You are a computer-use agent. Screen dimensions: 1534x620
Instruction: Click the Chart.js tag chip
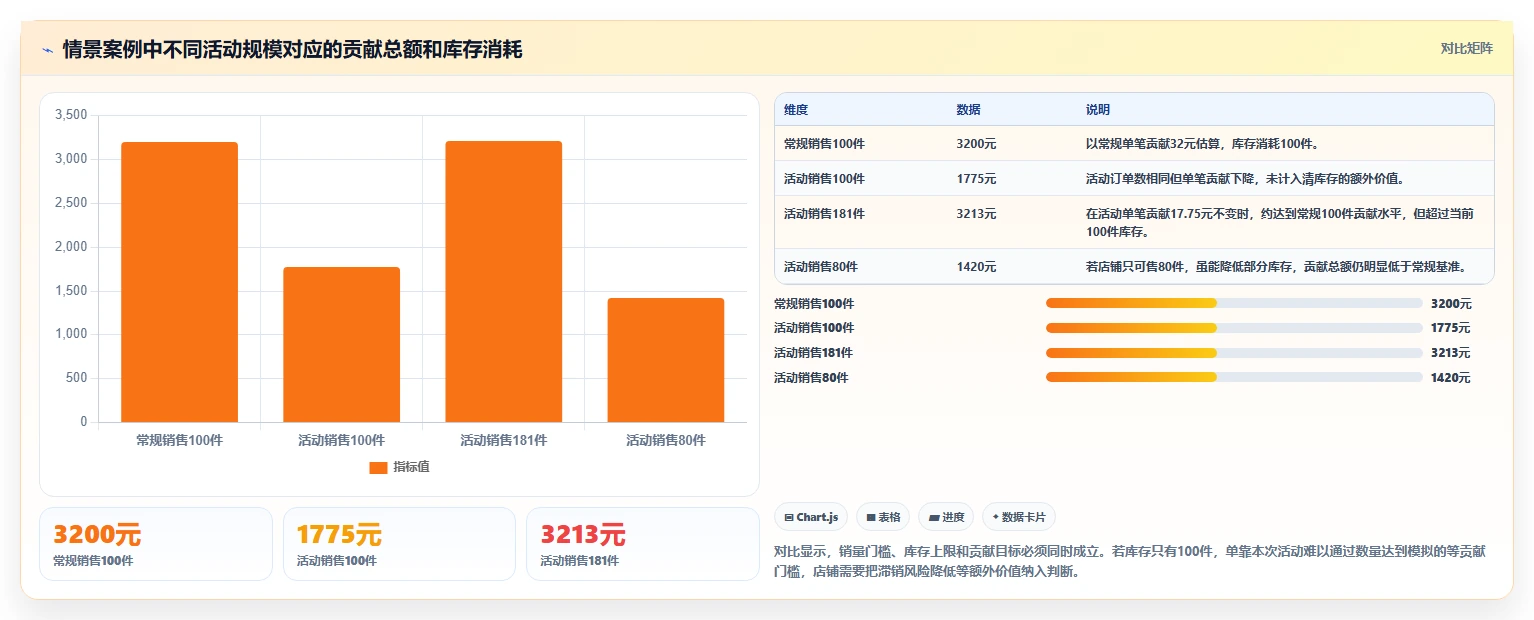812,517
